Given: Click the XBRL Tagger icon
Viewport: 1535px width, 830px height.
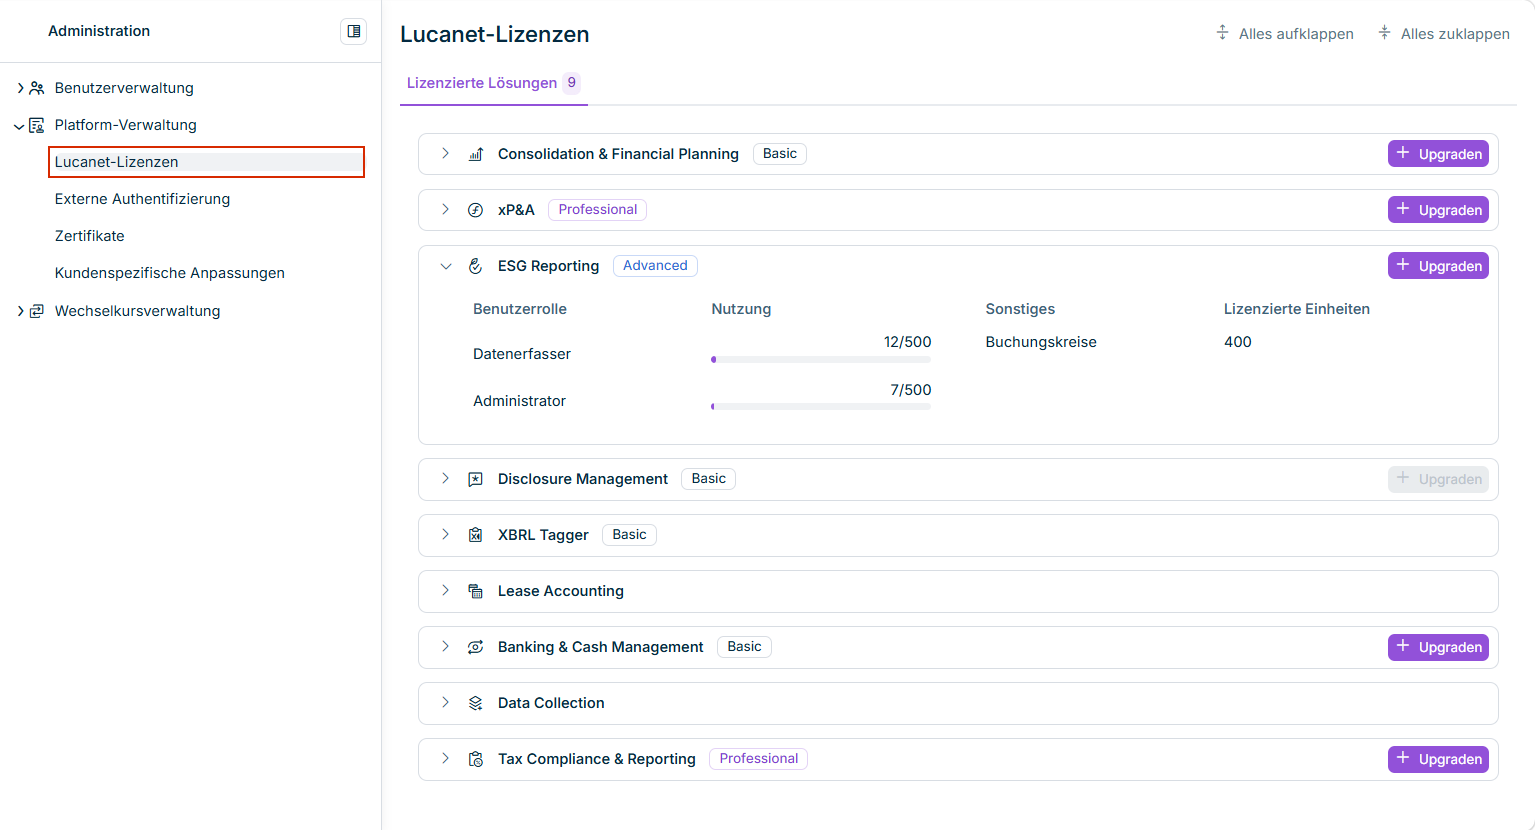Looking at the screenshot, I should (x=476, y=535).
